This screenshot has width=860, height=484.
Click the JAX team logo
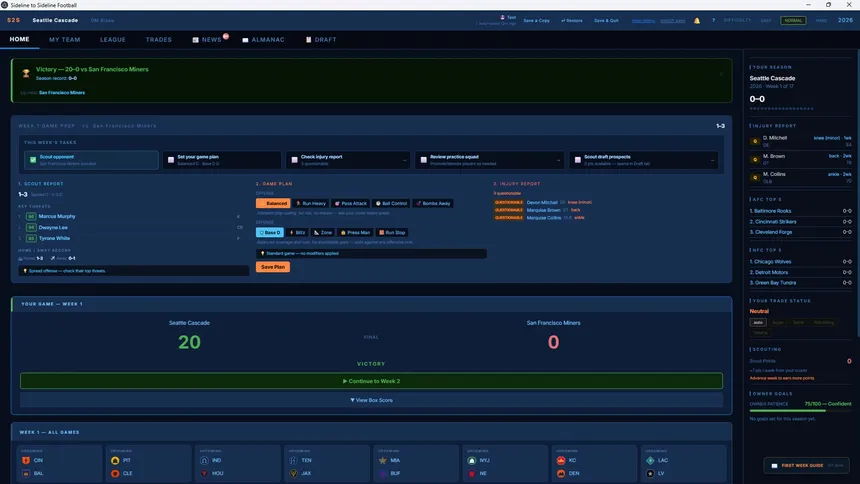coord(293,473)
